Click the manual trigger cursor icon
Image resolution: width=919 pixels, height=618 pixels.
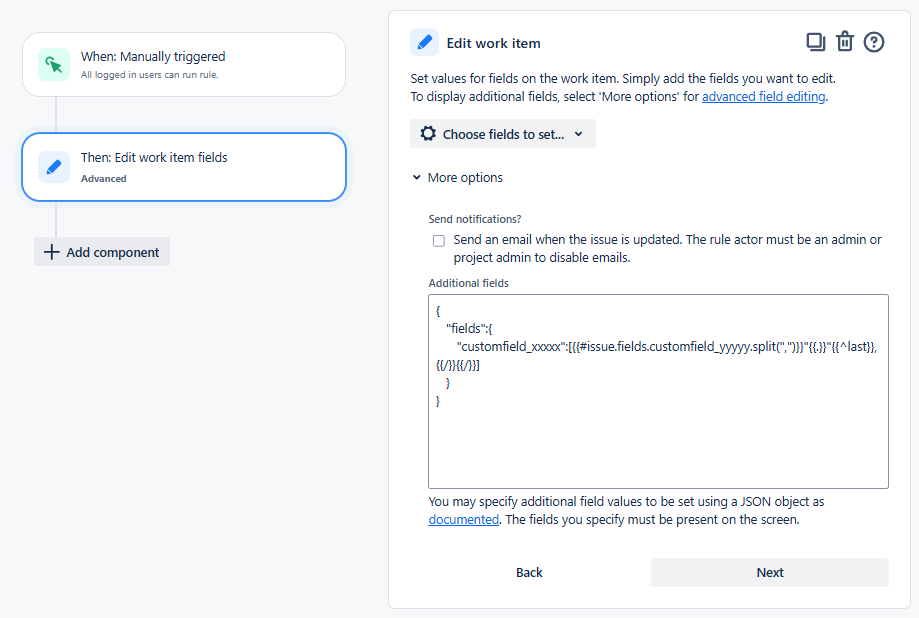point(52,64)
